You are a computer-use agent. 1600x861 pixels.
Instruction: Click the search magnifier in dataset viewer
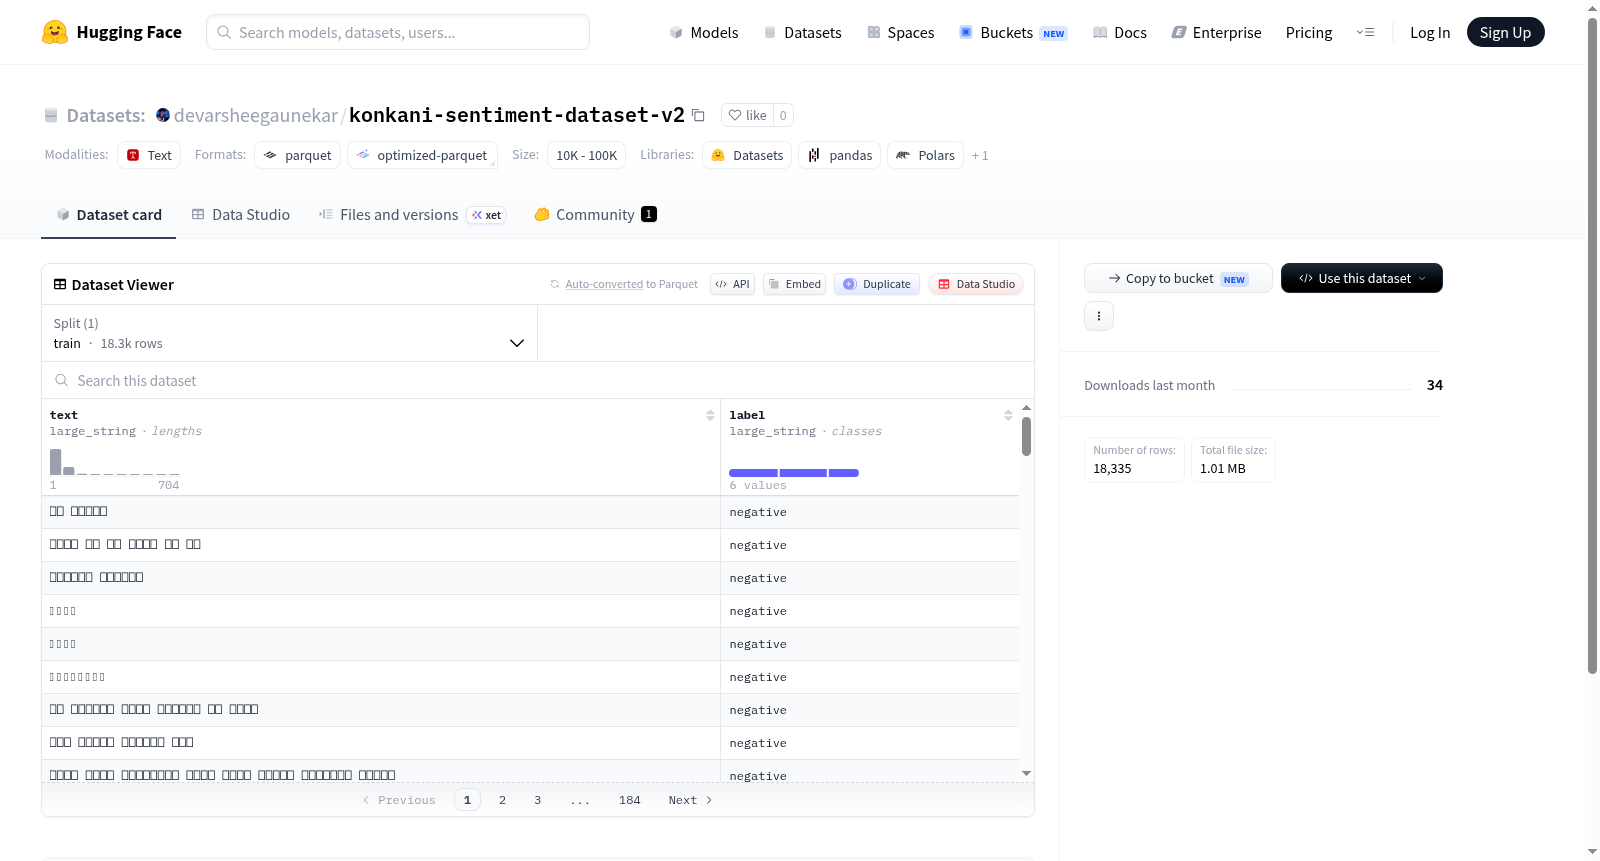(62, 380)
